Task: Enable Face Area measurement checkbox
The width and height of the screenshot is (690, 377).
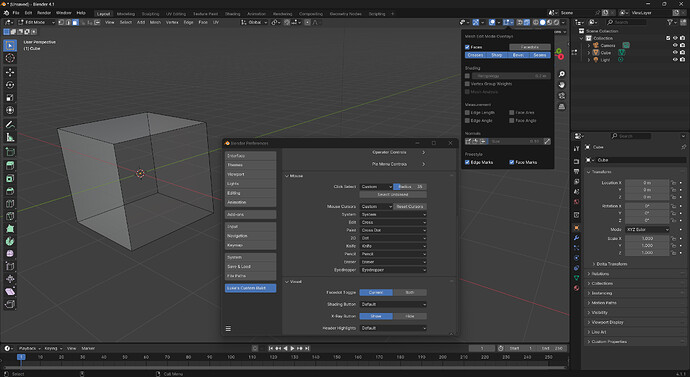Action: click(x=512, y=113)
